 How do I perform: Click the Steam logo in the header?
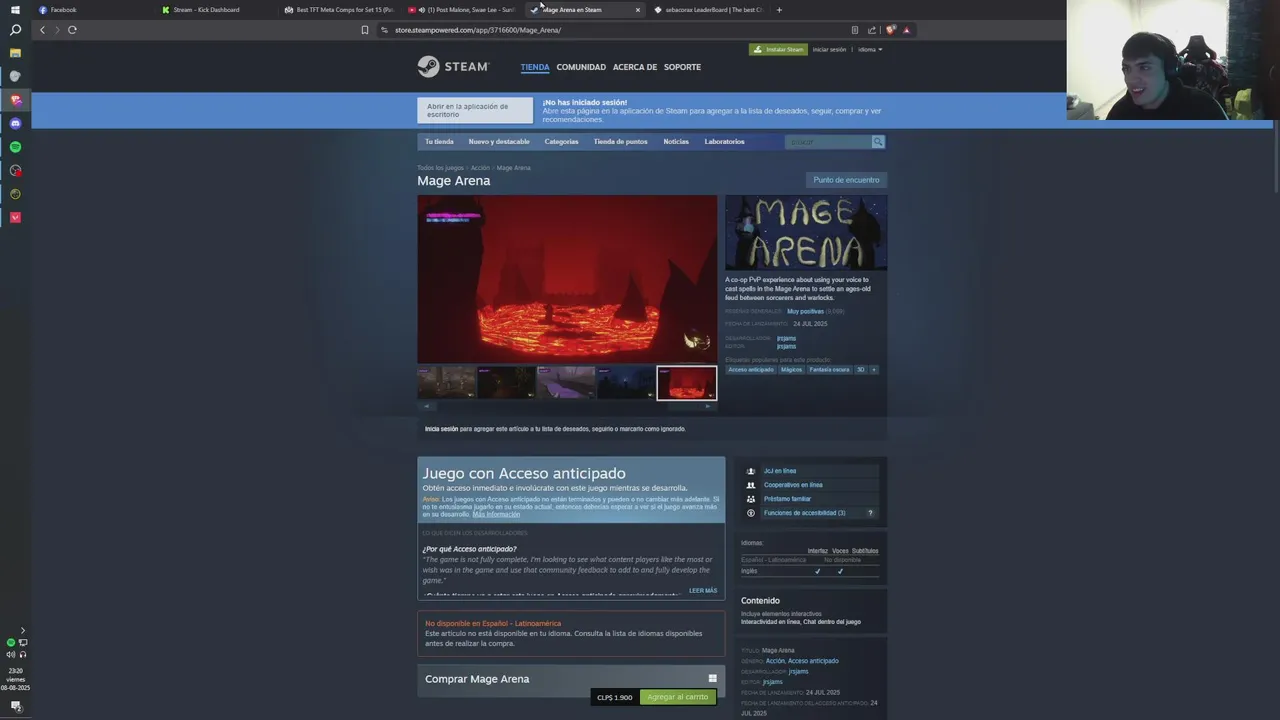pos(453,67)
